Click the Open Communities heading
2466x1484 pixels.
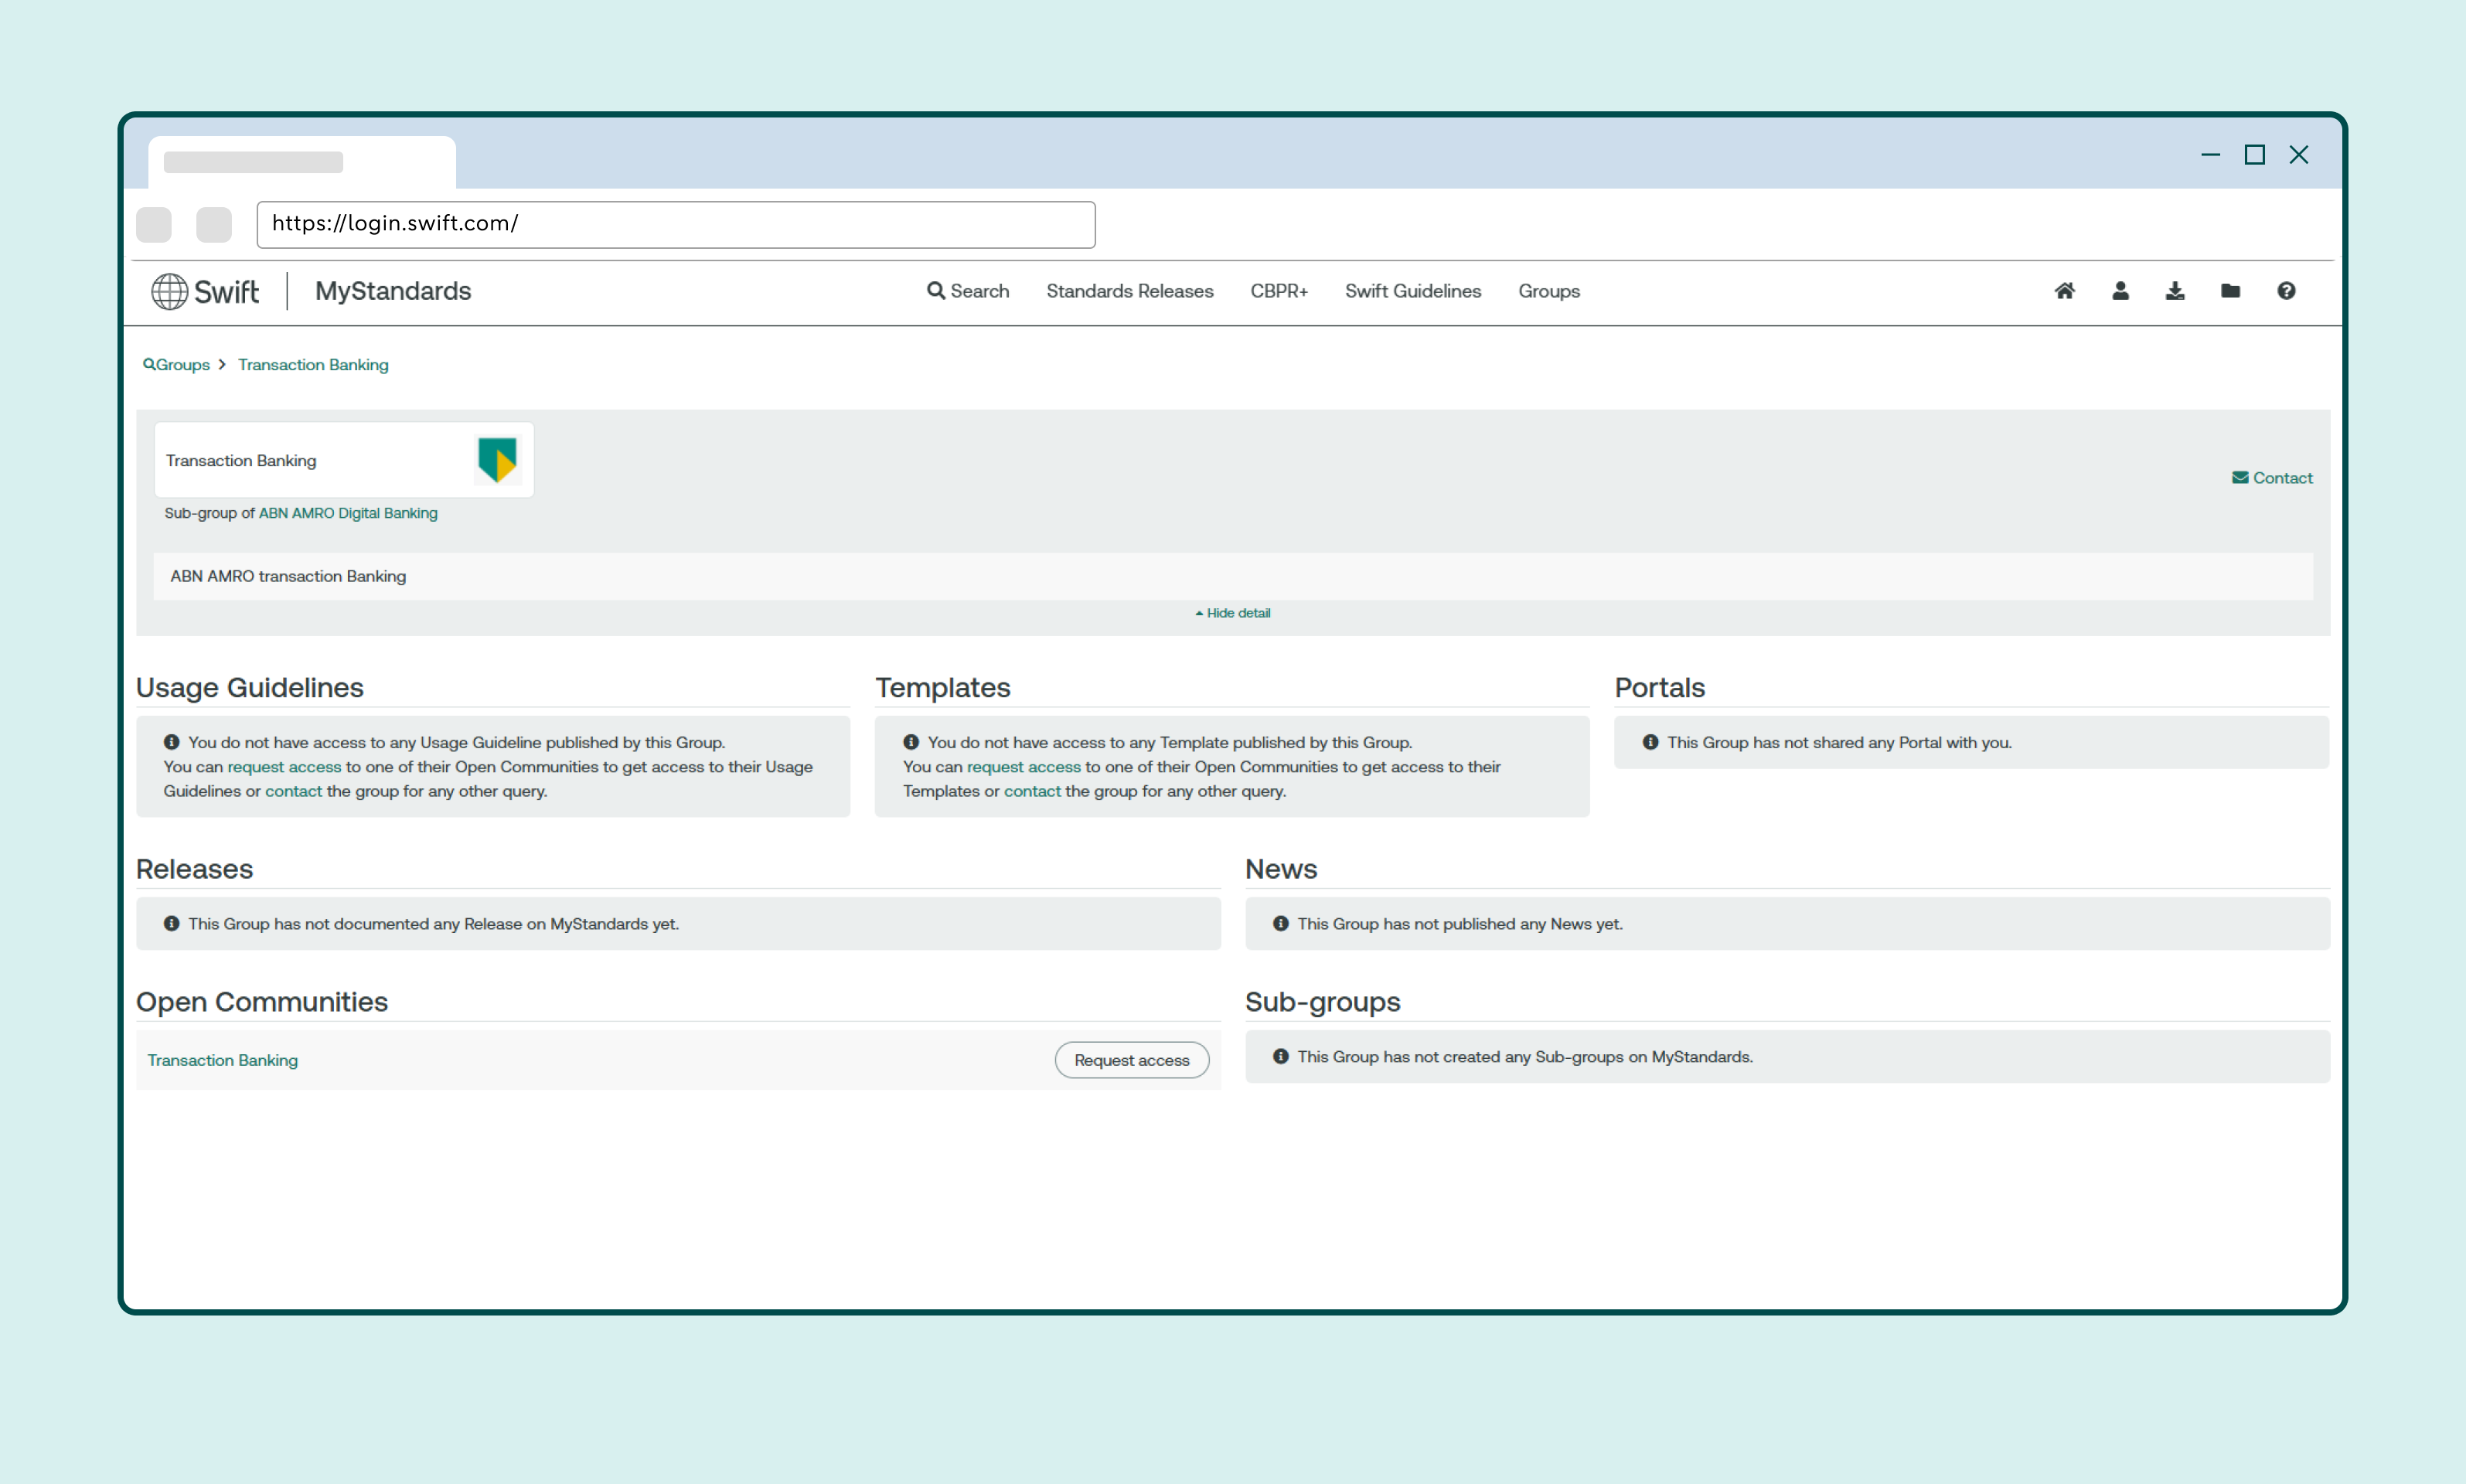(x=262, y=1002)
